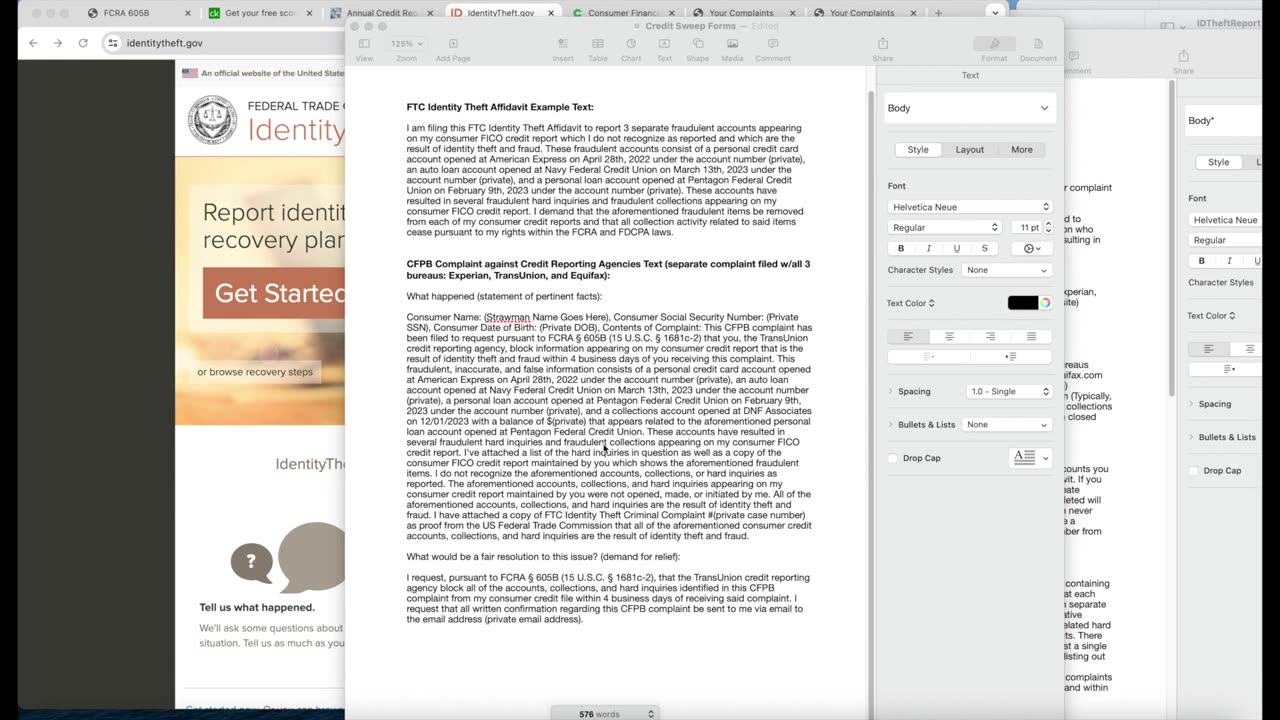The image size is (1280, 720).
Task: Click the Media toolbar icon
Action: click(732, 44)
